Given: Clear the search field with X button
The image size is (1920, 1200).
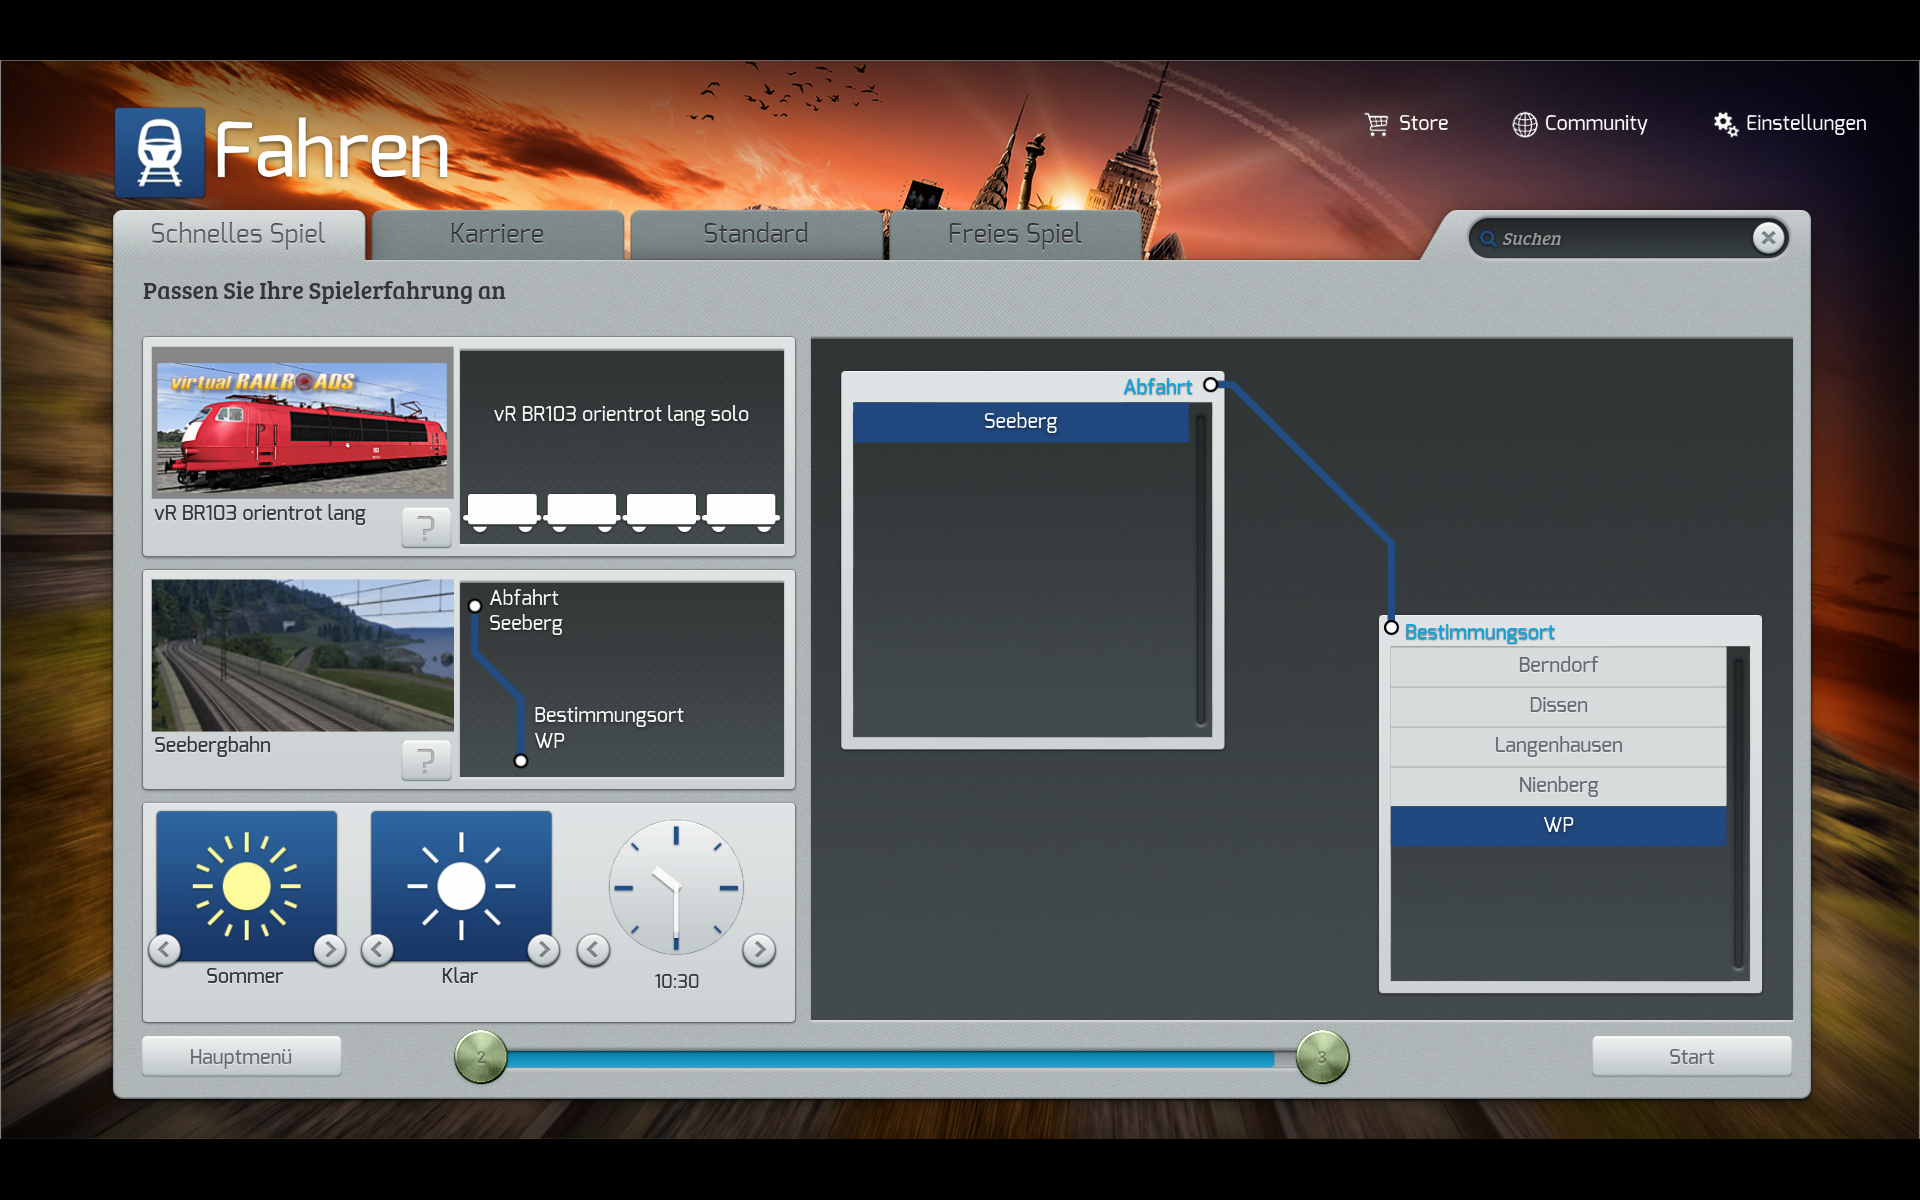Looking at the screenshot, I should pyautogui.click(x=1768, y=238).
